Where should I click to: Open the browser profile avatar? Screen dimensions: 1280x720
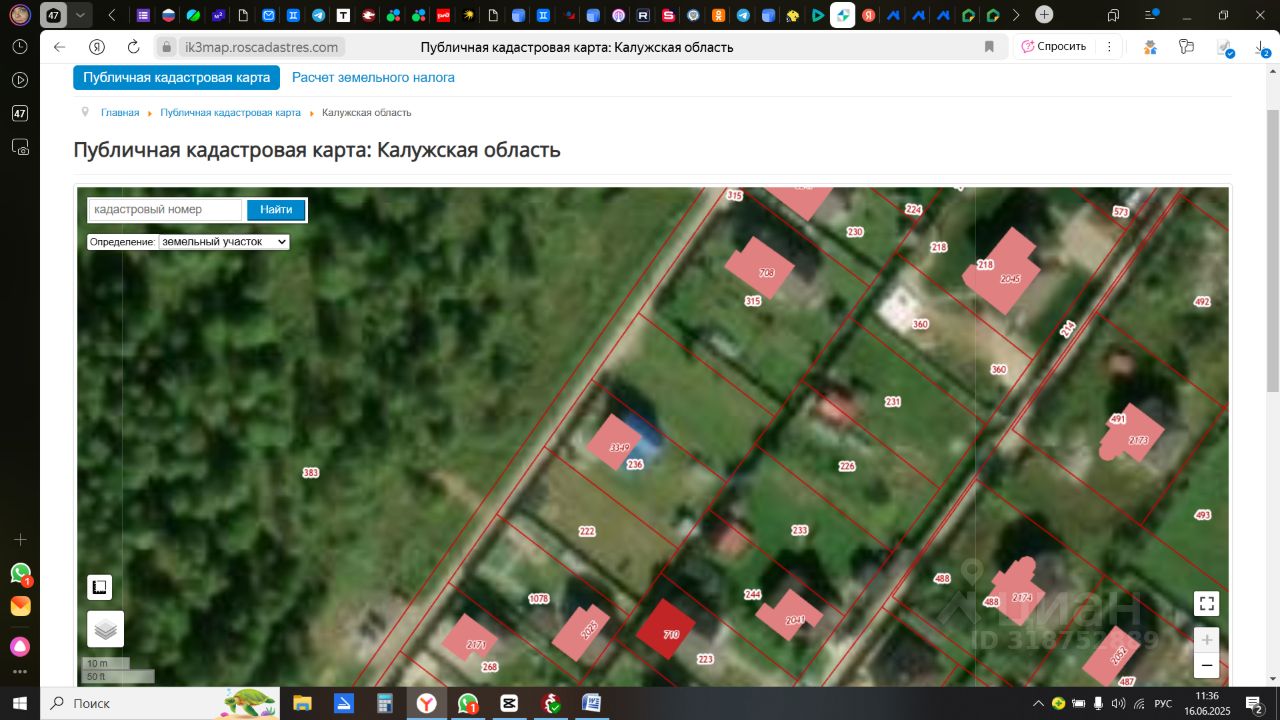tap(20, 15)
